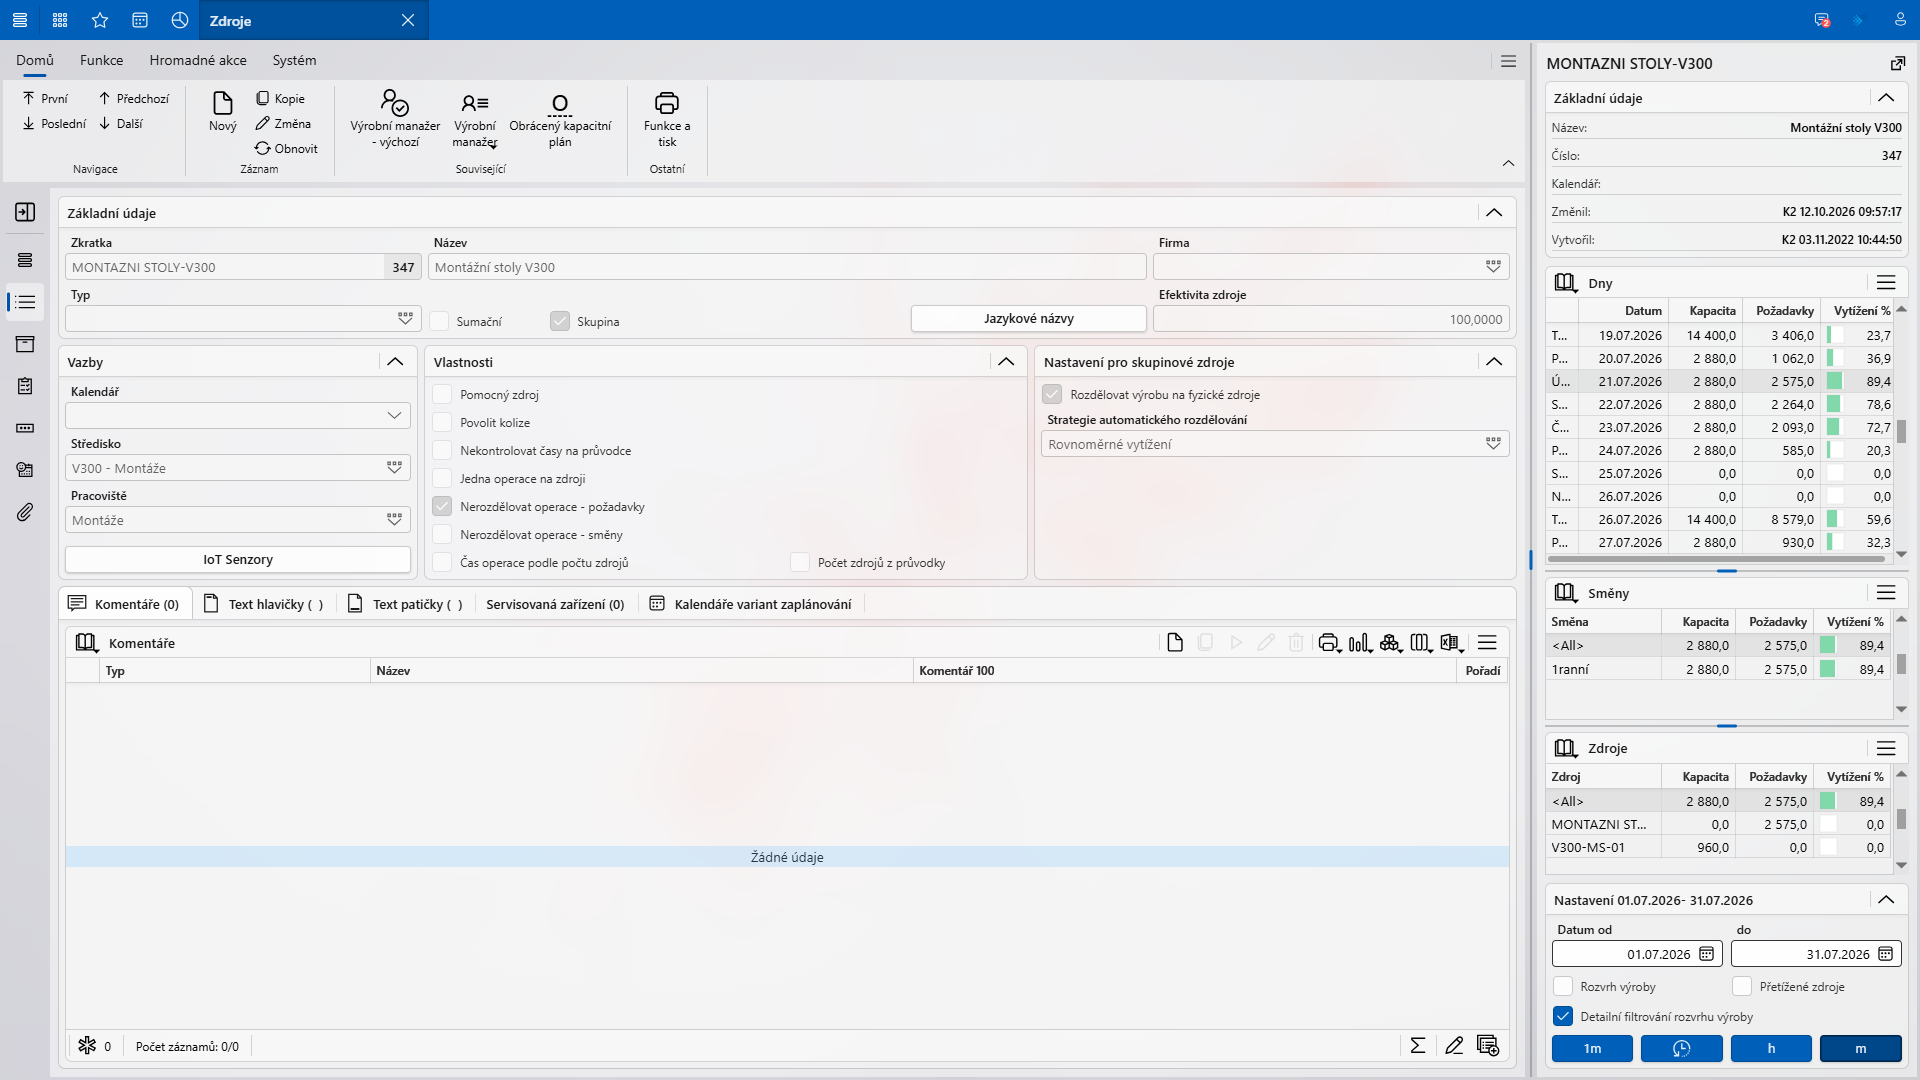1920x1080 pixels.
Task: Open the hamburger menu of Dny panel
Action: click(x=1886, y=283)
